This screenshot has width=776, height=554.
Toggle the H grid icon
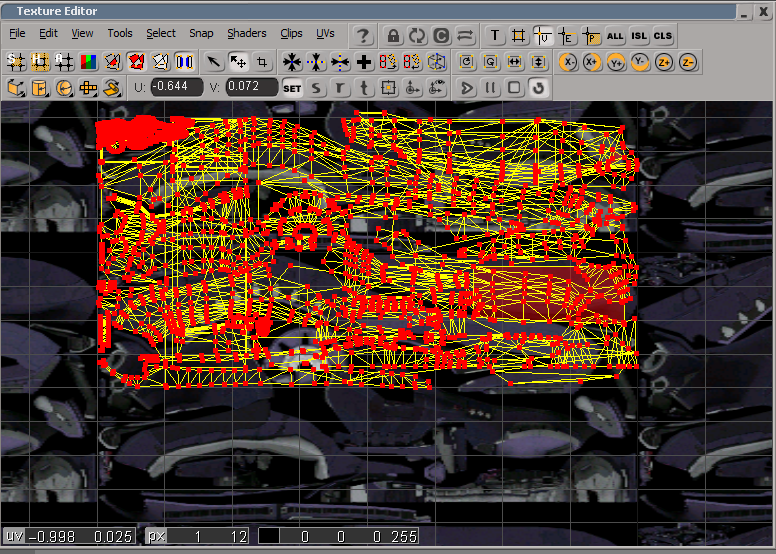[x=40, y=62]
